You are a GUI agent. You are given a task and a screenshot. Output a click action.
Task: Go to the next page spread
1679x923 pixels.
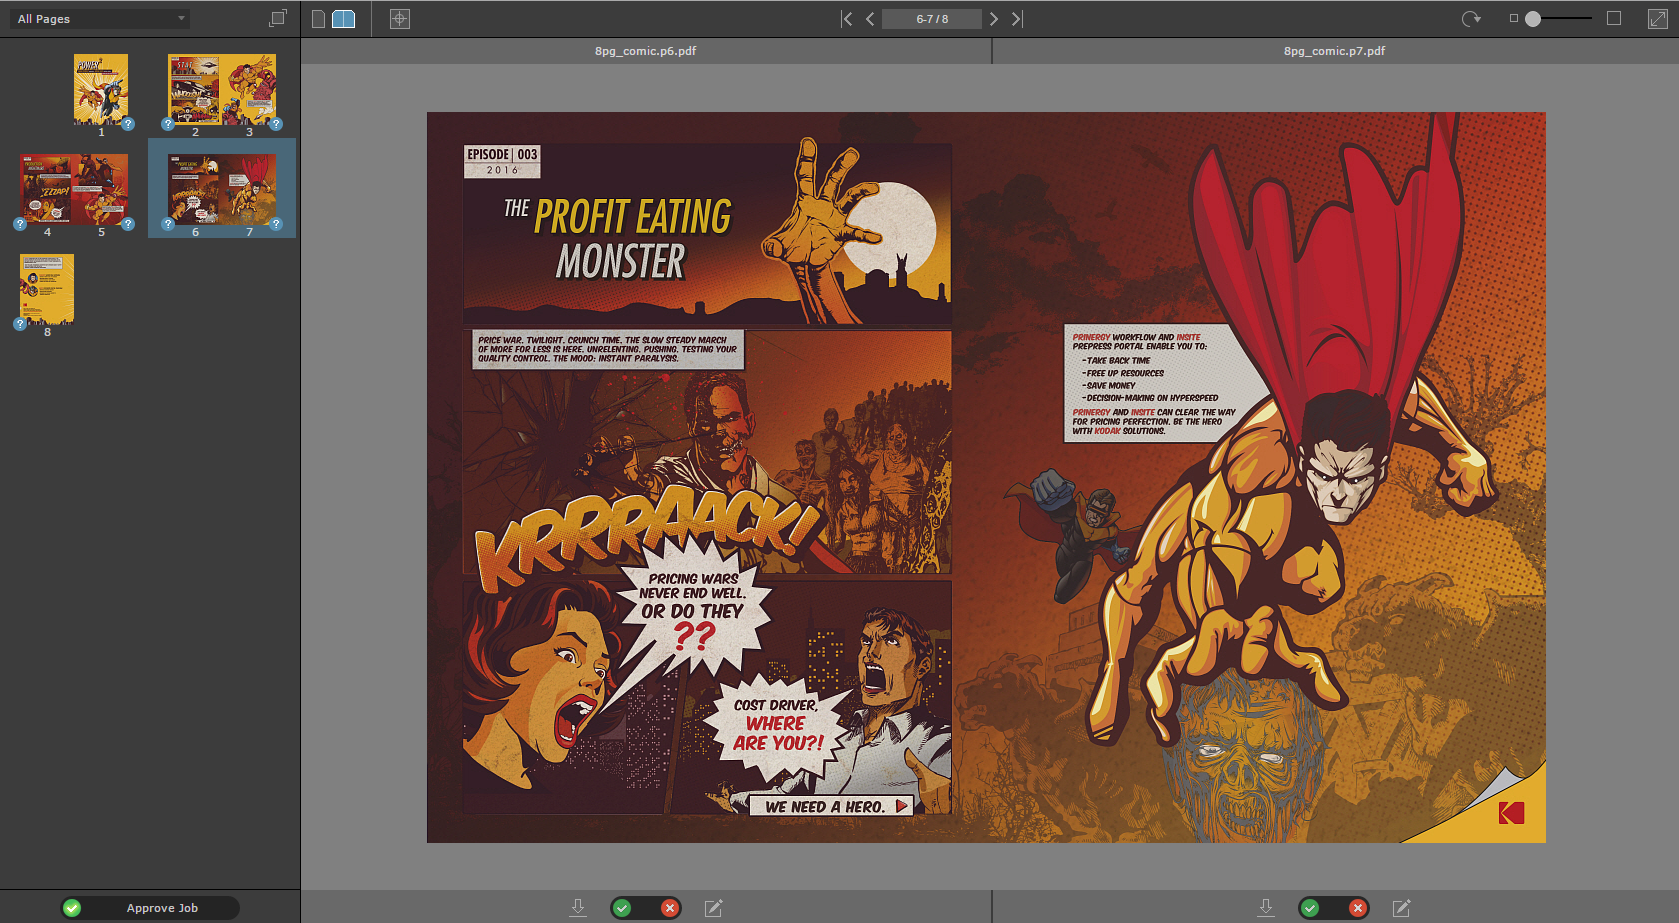click(x=993, y=19)
